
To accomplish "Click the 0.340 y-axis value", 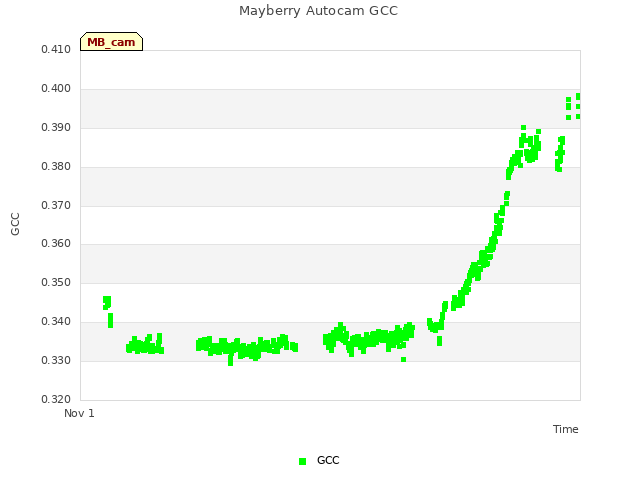I will [56, 322].
